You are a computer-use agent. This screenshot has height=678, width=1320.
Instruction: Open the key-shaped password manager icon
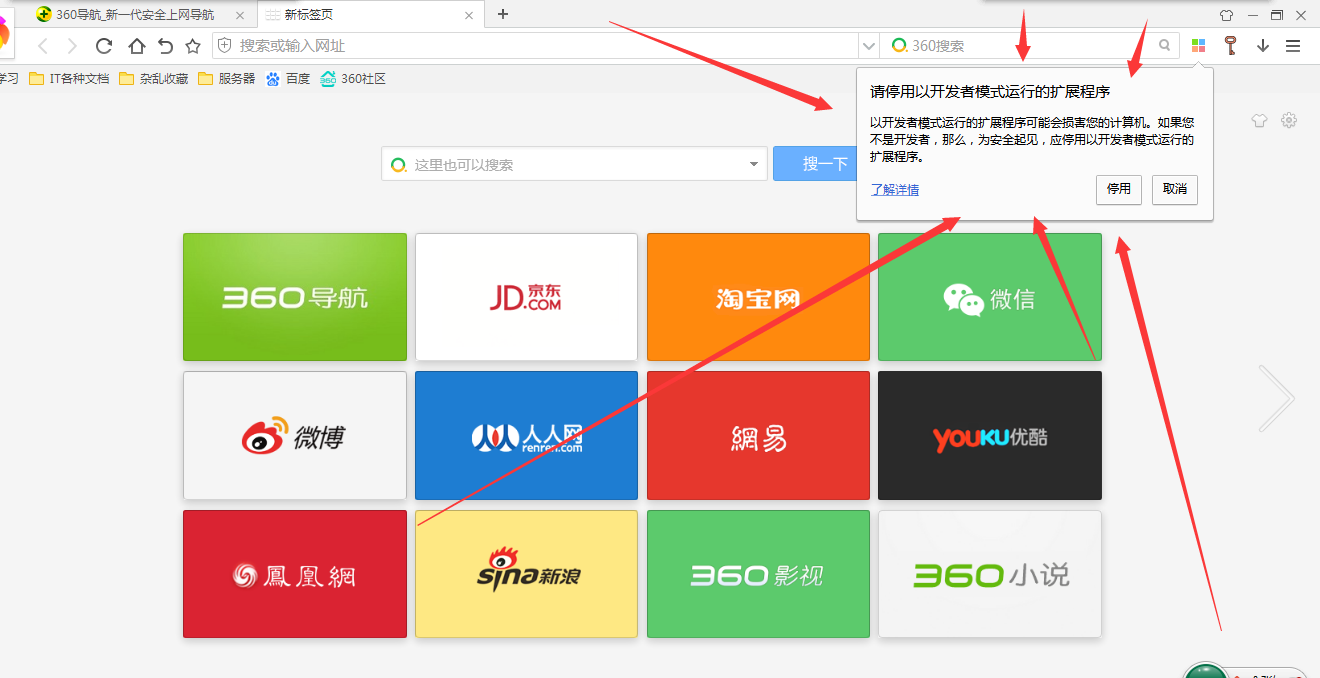(x=1231, y=45)
